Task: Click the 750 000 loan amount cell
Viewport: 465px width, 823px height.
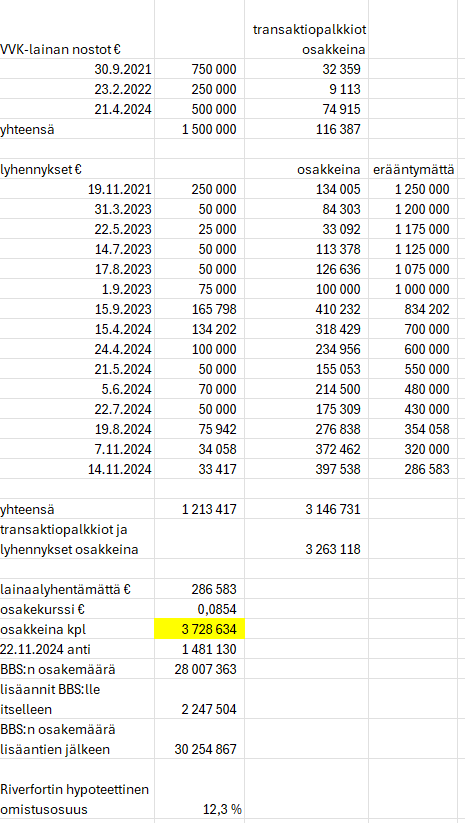Action: (x=199, y=69)
